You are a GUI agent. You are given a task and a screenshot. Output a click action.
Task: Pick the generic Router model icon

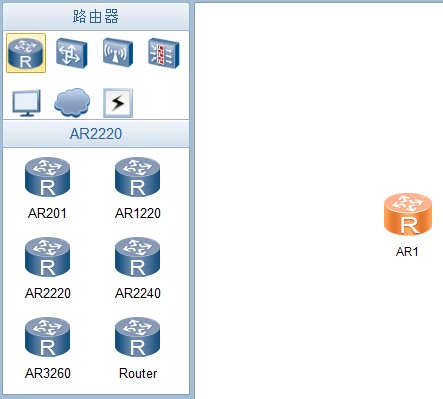(137, 337)
